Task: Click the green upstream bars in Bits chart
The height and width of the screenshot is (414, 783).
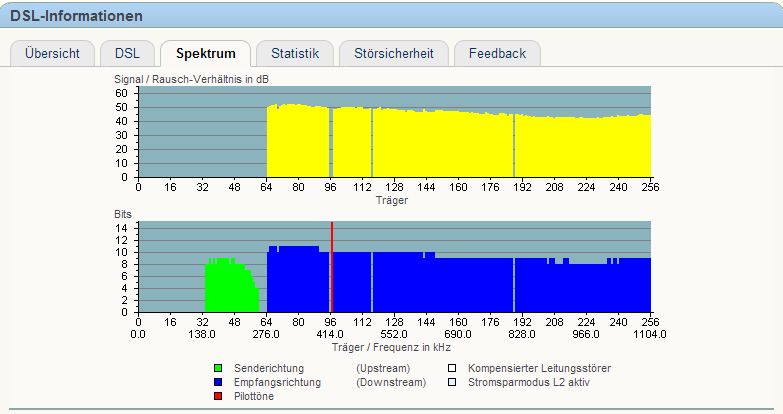Action: click(x=232, y=287)
